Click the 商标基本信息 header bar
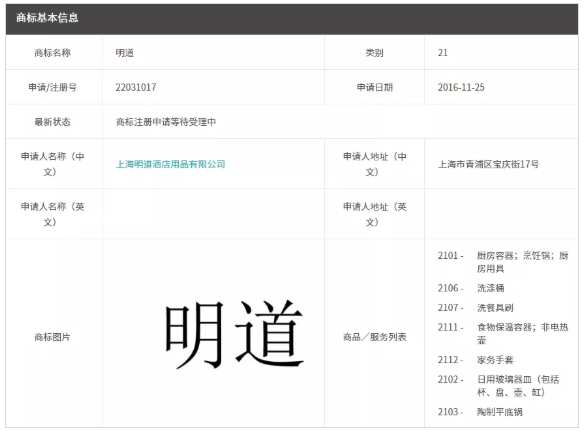Viewport: 585px width, 435px height. point(292,19)
